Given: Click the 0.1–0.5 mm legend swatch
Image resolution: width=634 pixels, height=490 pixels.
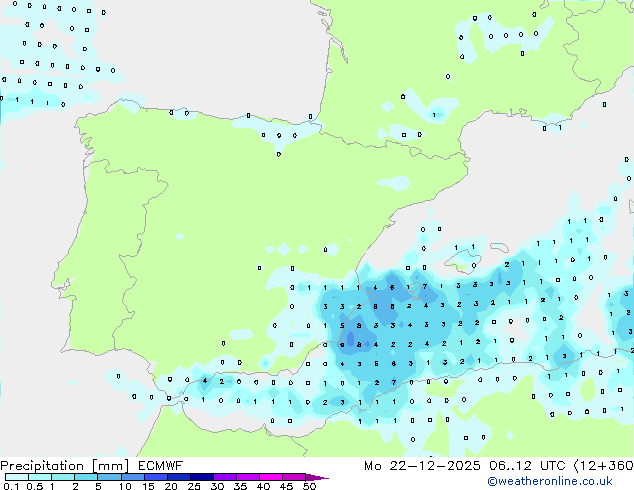Looking at the screenshot, I should (x=17, y=477).
